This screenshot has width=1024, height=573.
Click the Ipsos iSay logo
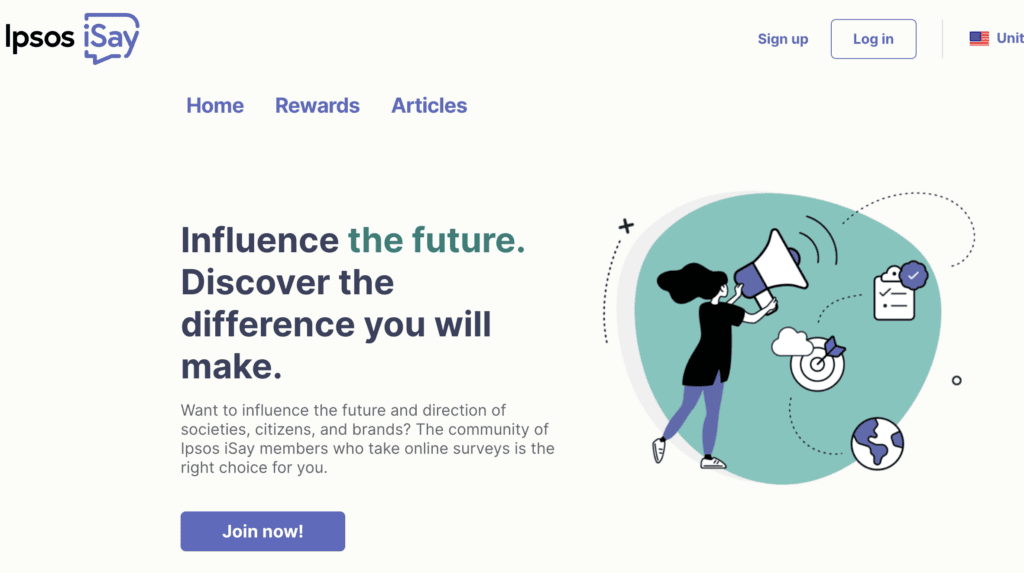point(72,38)
